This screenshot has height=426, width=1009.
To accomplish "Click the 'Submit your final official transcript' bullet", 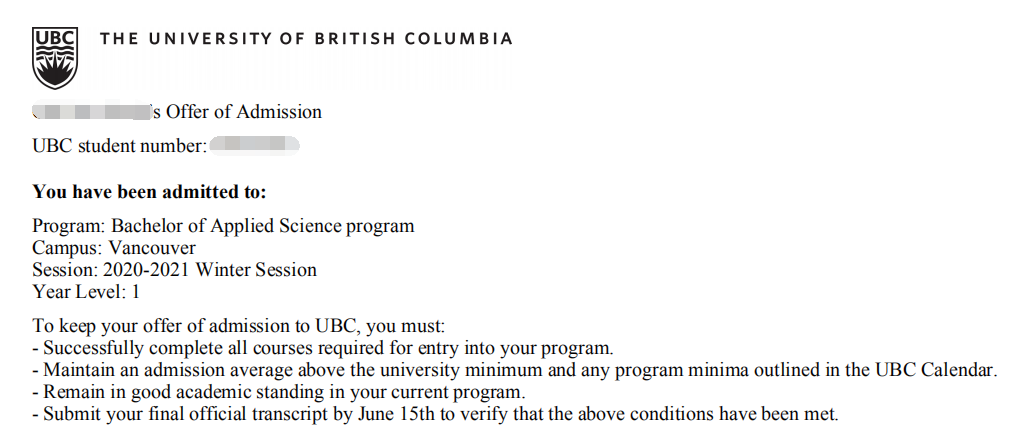I will 436,414.
